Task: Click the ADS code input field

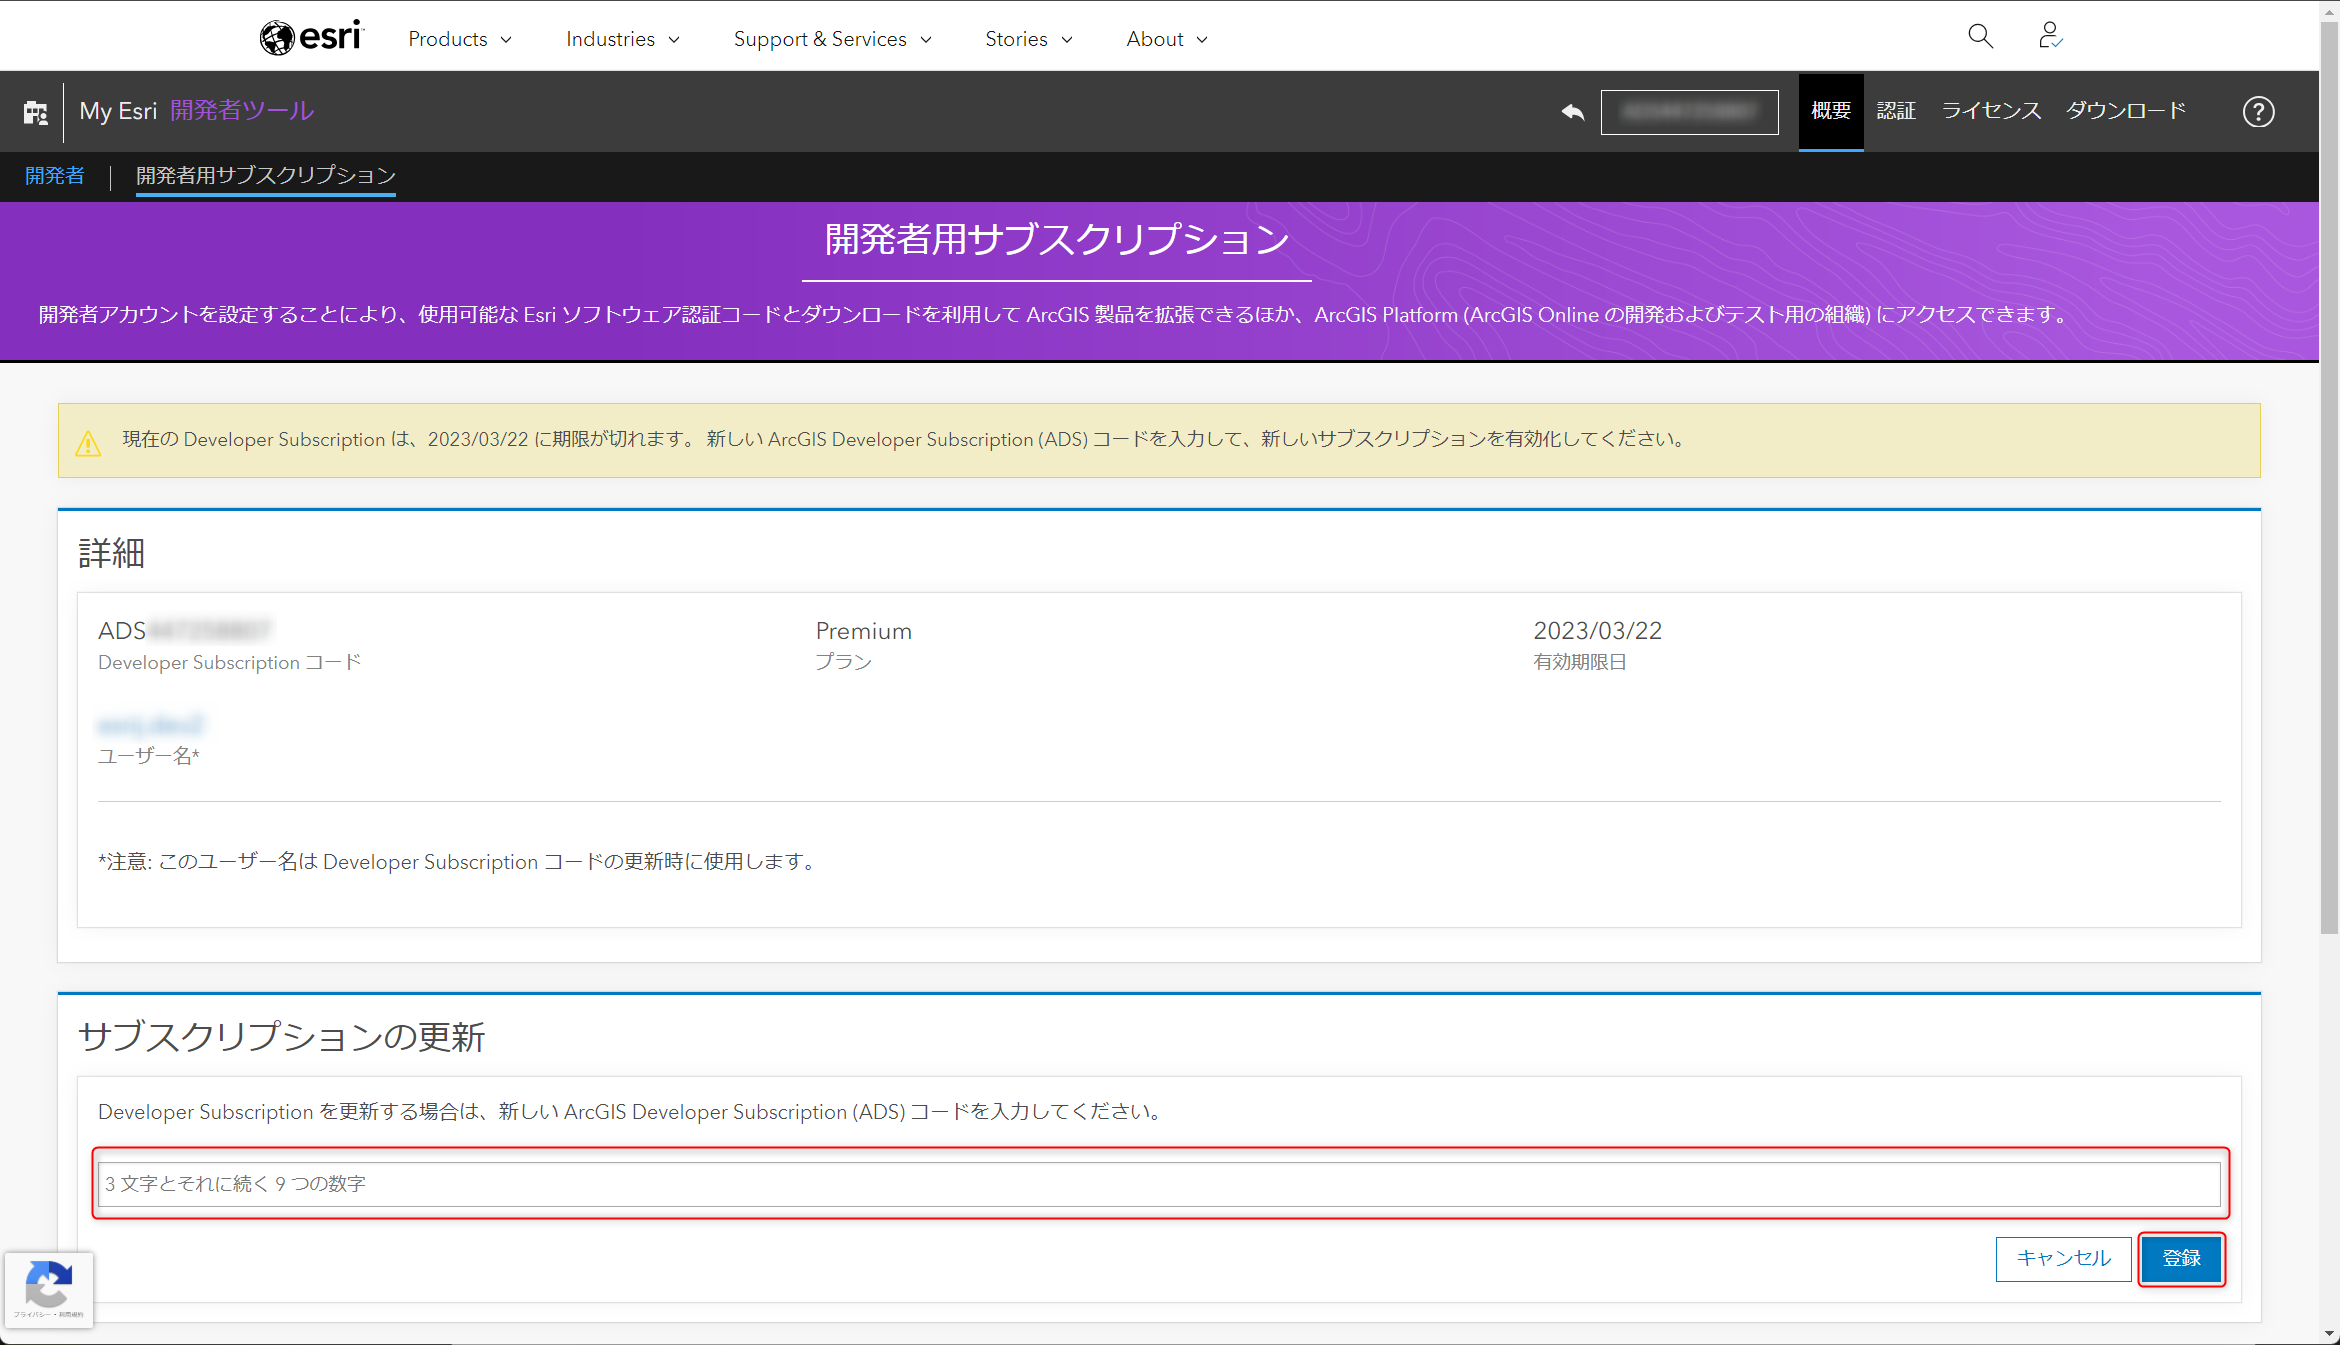Action: (x=1159, y=1183)
